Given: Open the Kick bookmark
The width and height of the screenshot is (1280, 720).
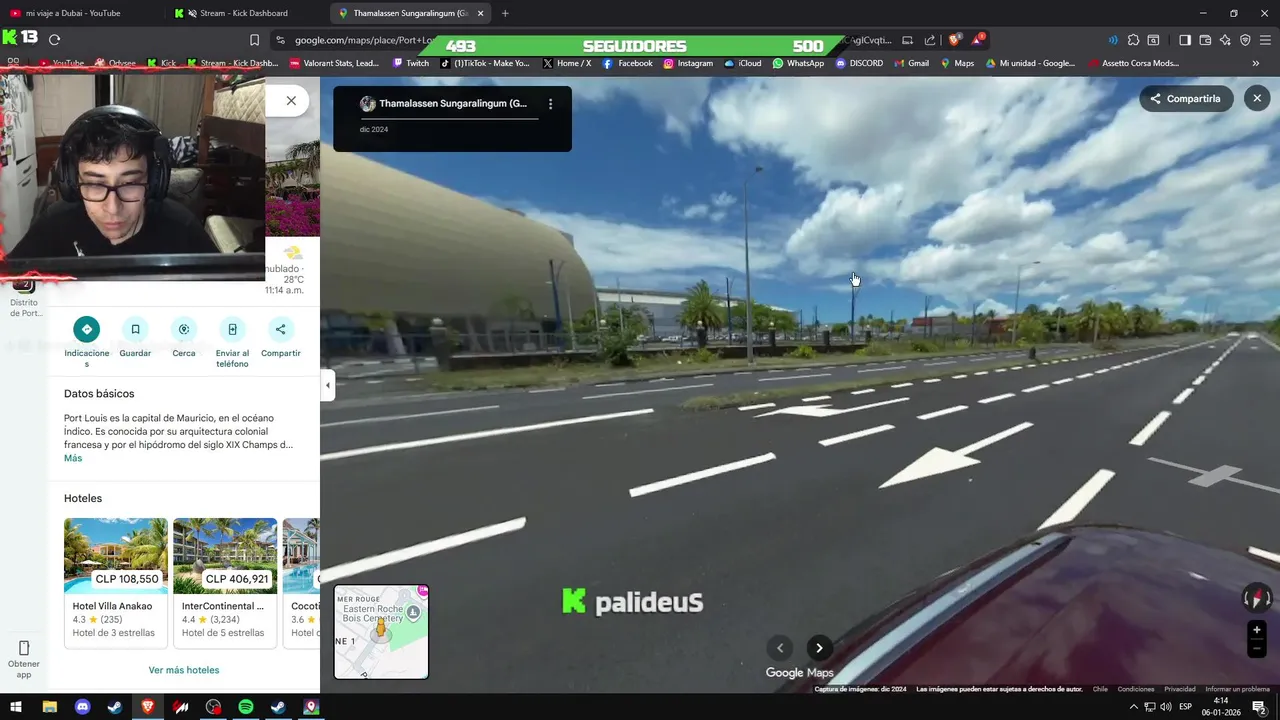Looking at the screenshot, I should click(x=161, y=63).
